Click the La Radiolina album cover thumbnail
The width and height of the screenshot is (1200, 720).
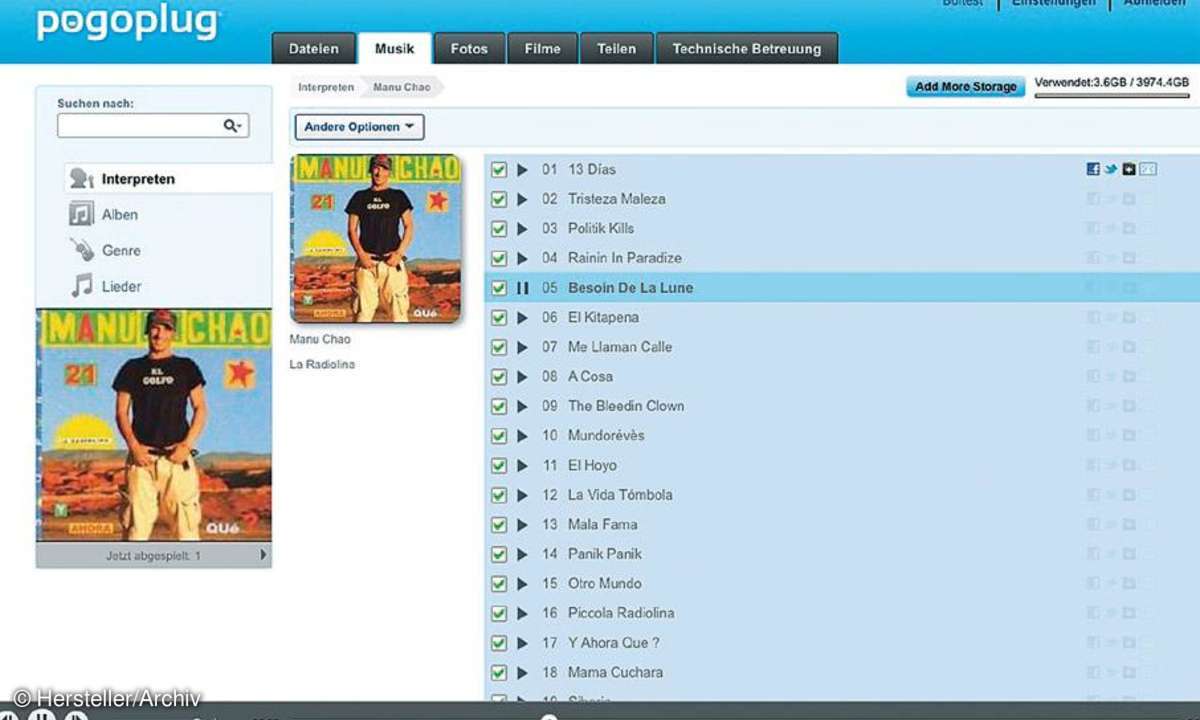point(375,238)
